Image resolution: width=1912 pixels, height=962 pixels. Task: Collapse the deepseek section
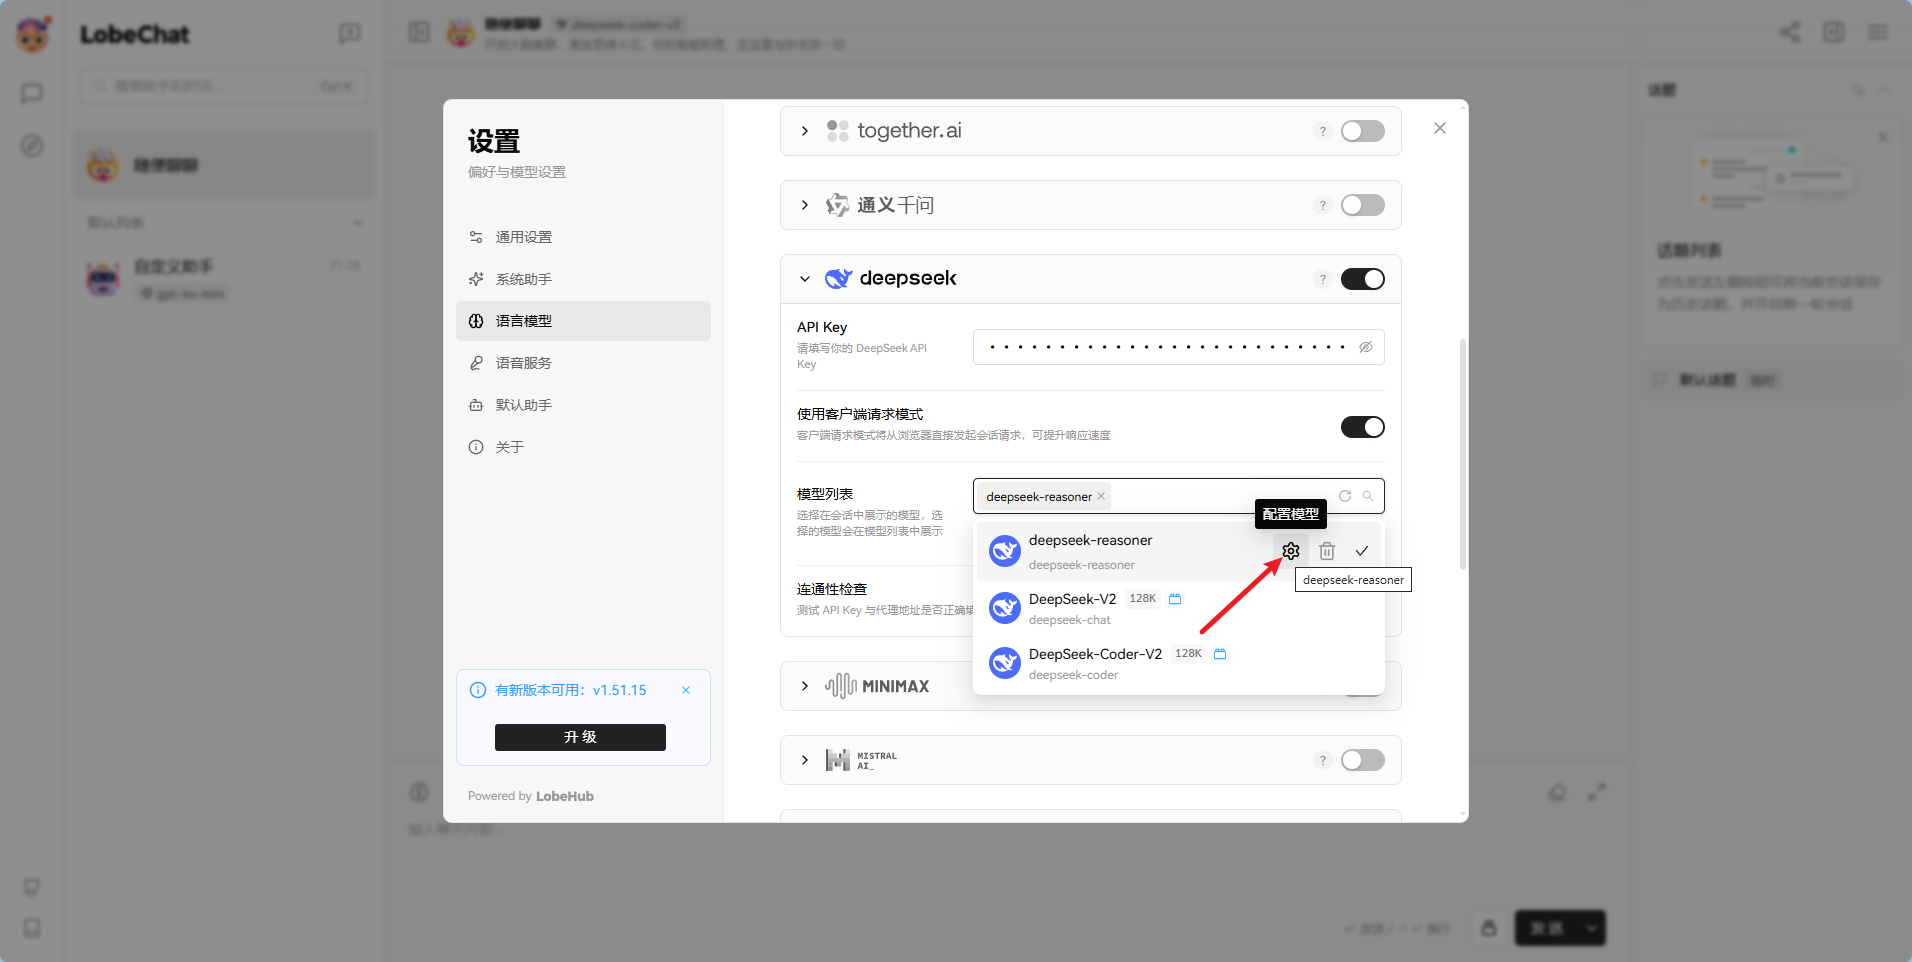click(x=805, y=279)
